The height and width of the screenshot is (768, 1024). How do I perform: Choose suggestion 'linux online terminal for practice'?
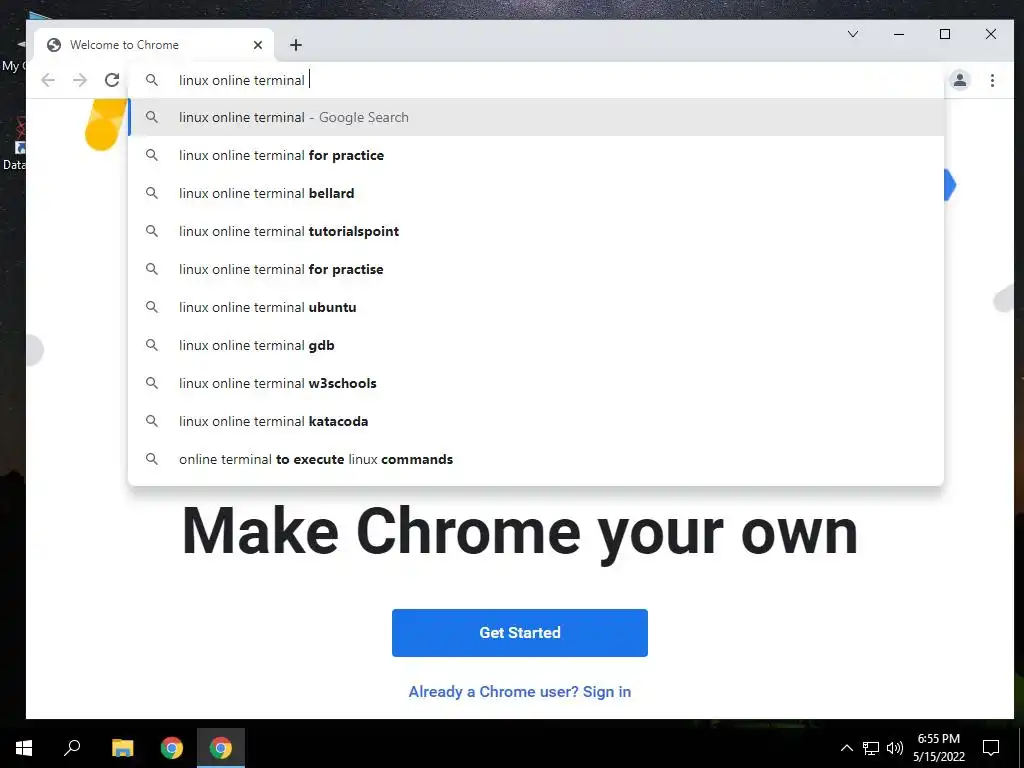tap(536, 155)
